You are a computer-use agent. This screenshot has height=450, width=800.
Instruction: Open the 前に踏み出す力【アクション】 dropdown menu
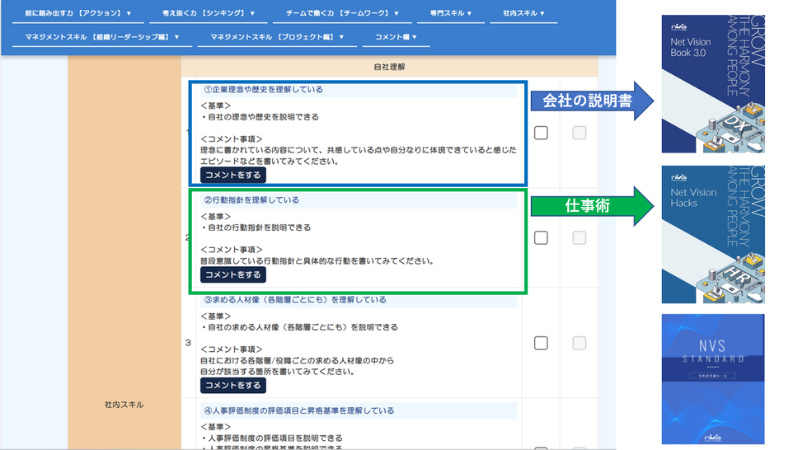click(x=78, y=13)
